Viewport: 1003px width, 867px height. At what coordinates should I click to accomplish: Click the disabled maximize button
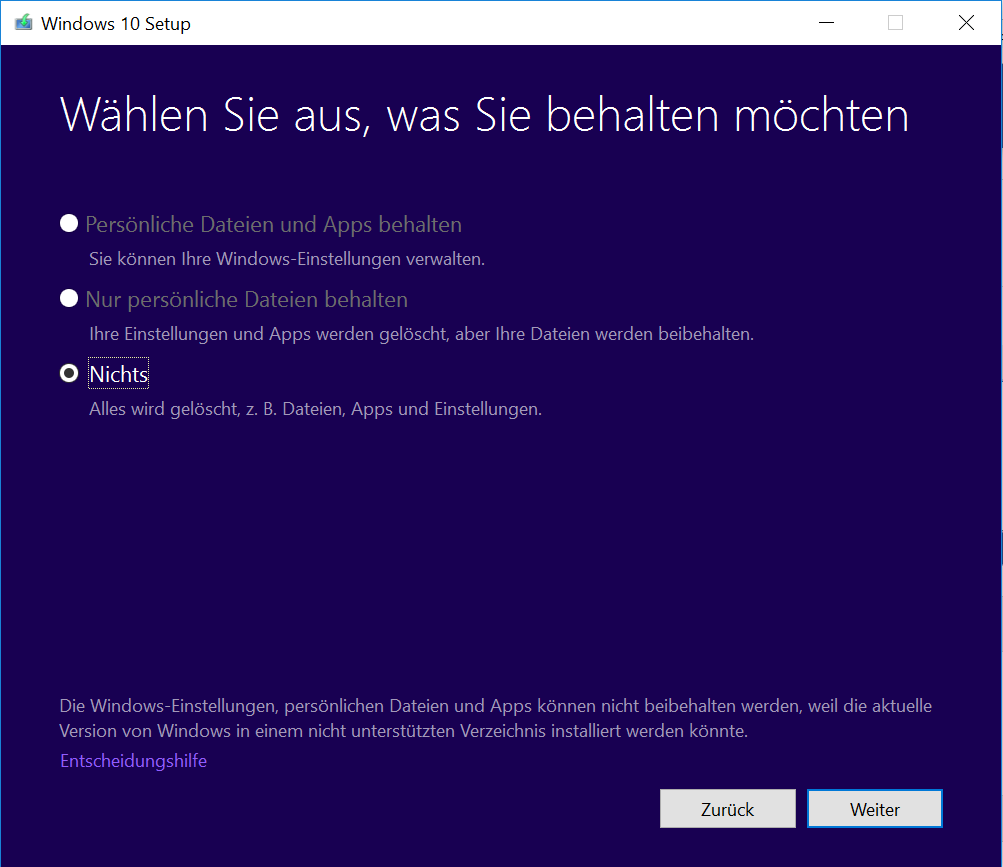point(896,23)
